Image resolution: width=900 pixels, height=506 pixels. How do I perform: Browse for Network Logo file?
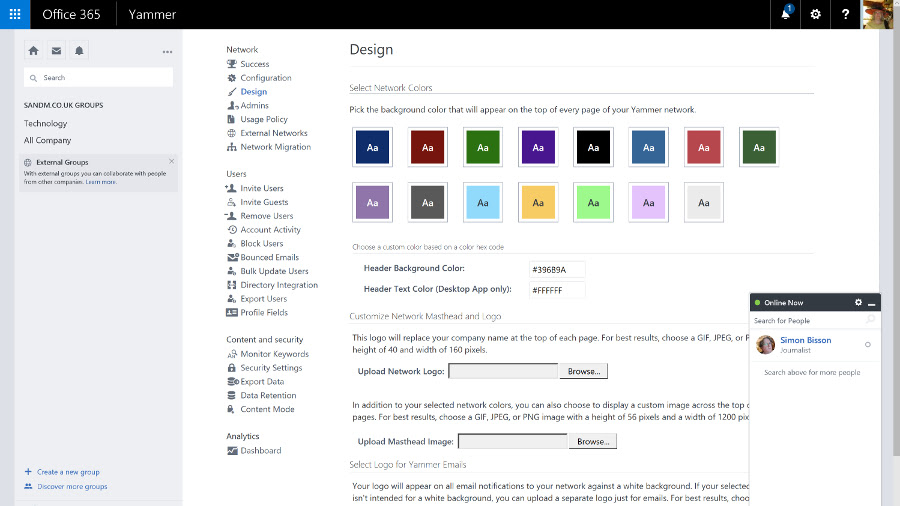click(x=584, y=371)
